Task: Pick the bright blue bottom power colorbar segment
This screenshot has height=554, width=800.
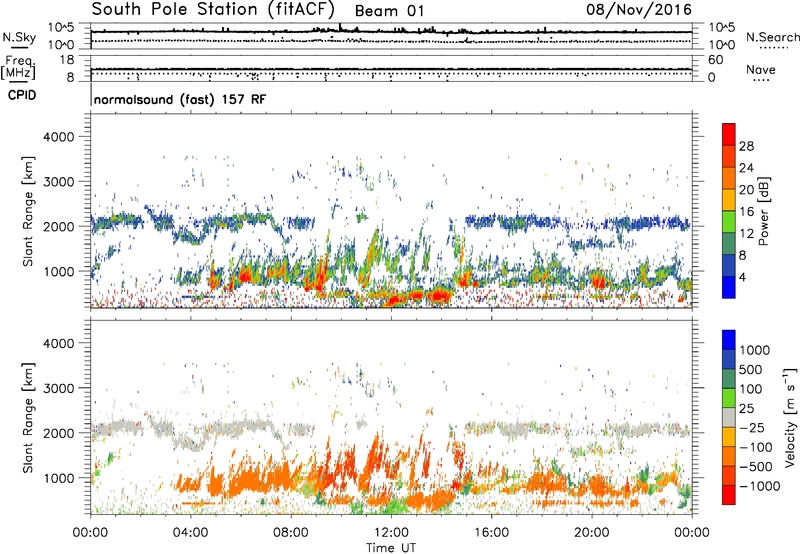Action: [729, 287]
